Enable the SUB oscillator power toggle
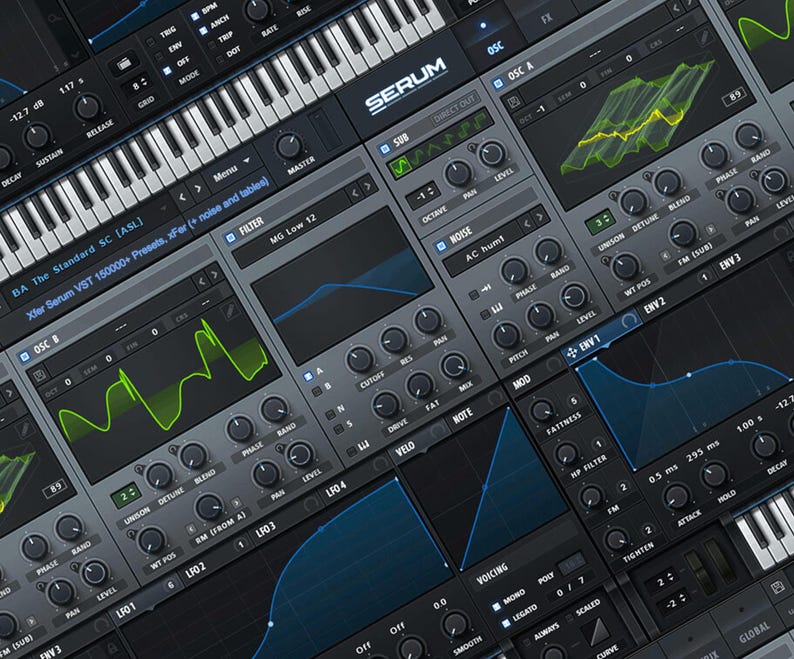This screenshot has height=659, width=794. tap(385, 148)
